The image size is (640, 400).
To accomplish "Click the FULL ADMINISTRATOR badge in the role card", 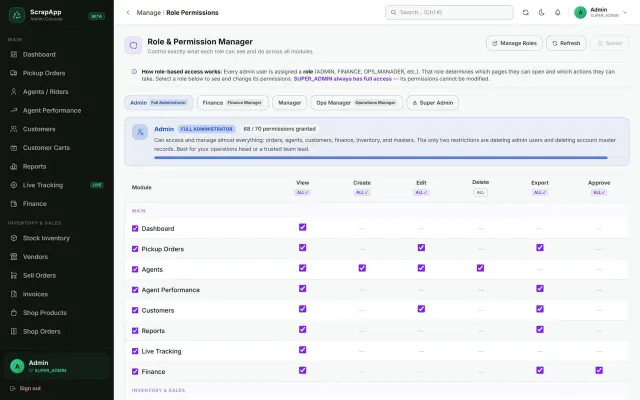I will [x=207, y=129].
